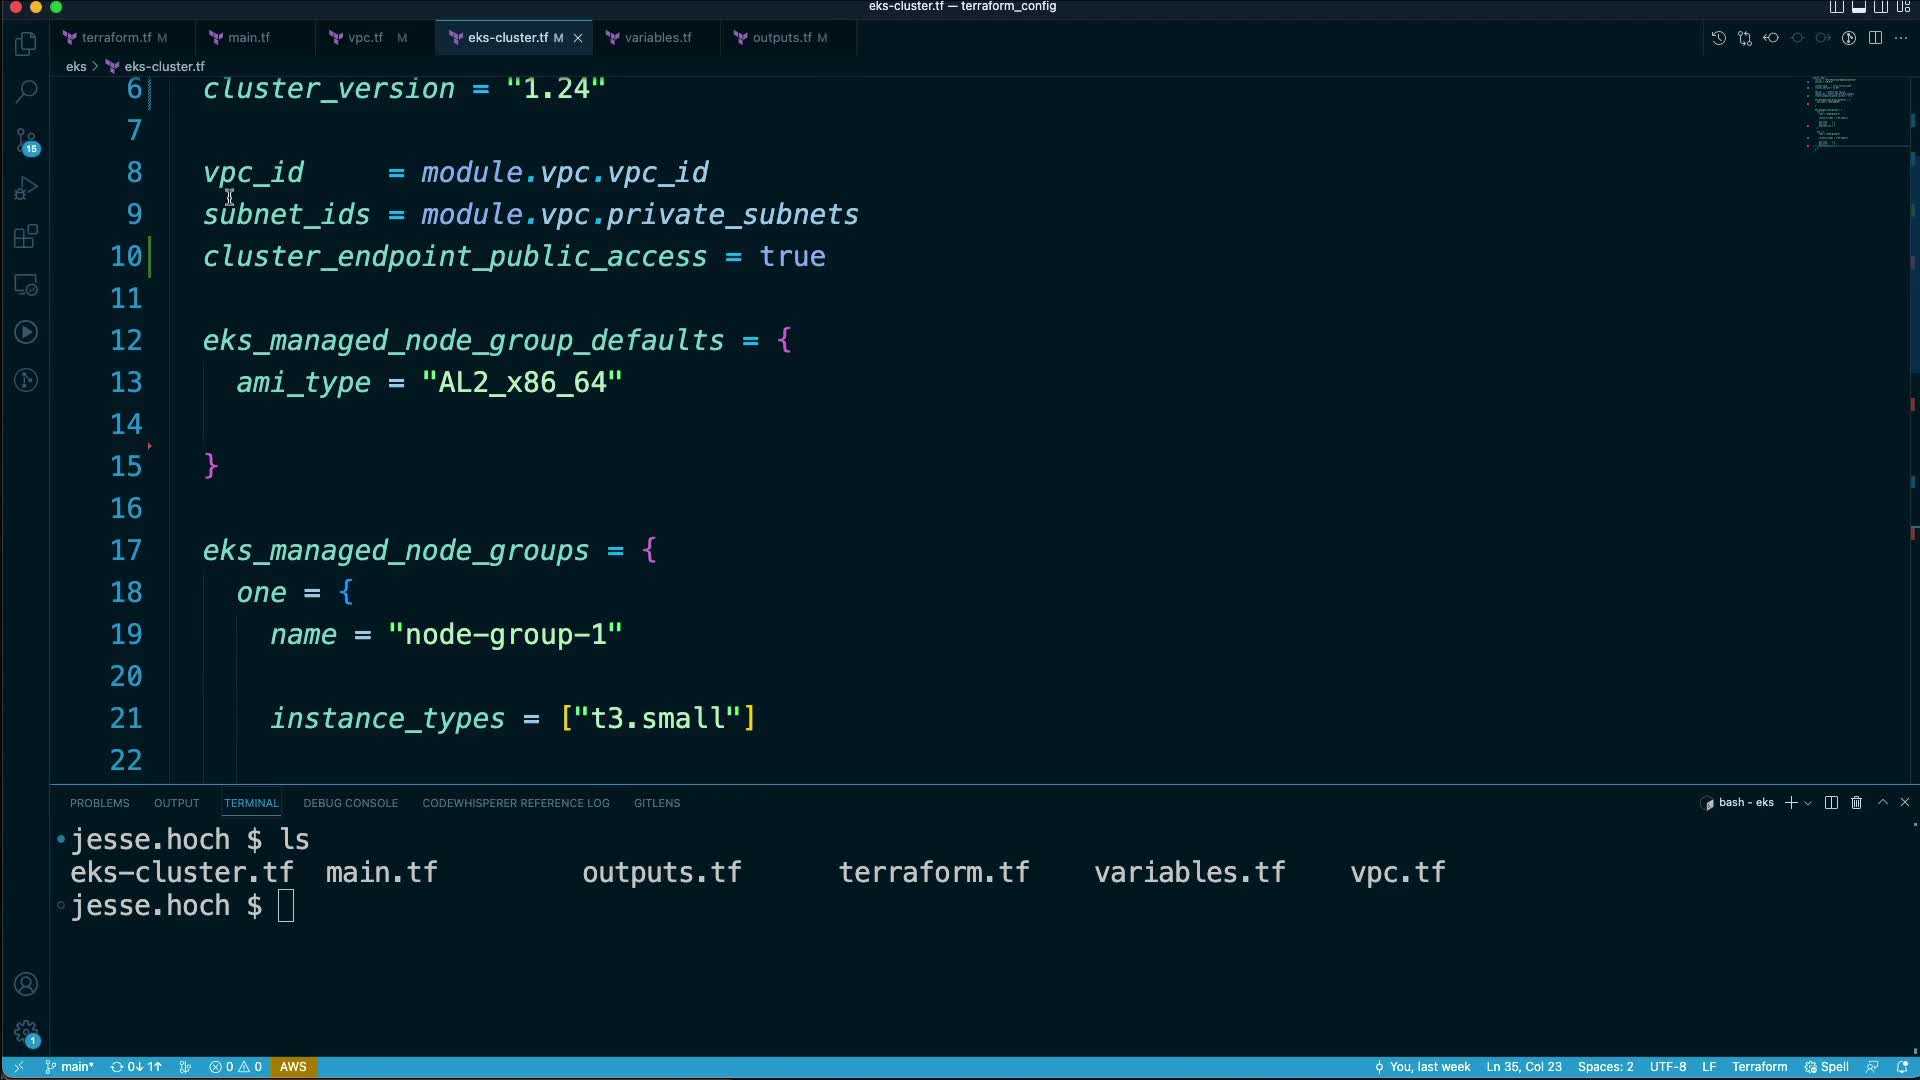Open file history clock icon
Screen dimensions: 1920x1080
[x=1718, y=38]
